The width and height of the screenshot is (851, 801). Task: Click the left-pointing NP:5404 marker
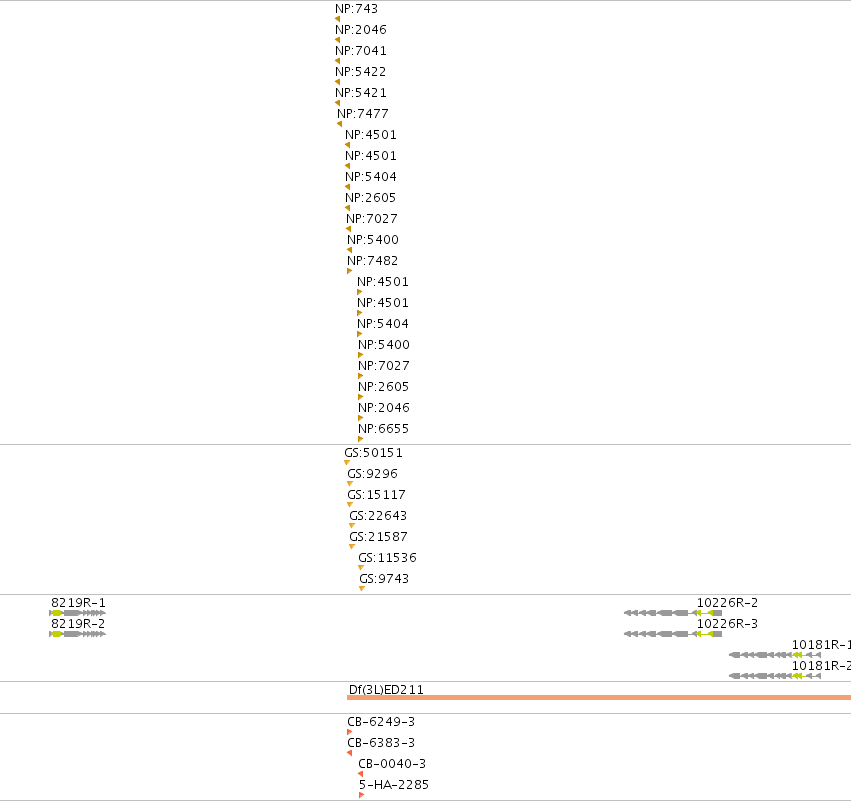point(347,187)
